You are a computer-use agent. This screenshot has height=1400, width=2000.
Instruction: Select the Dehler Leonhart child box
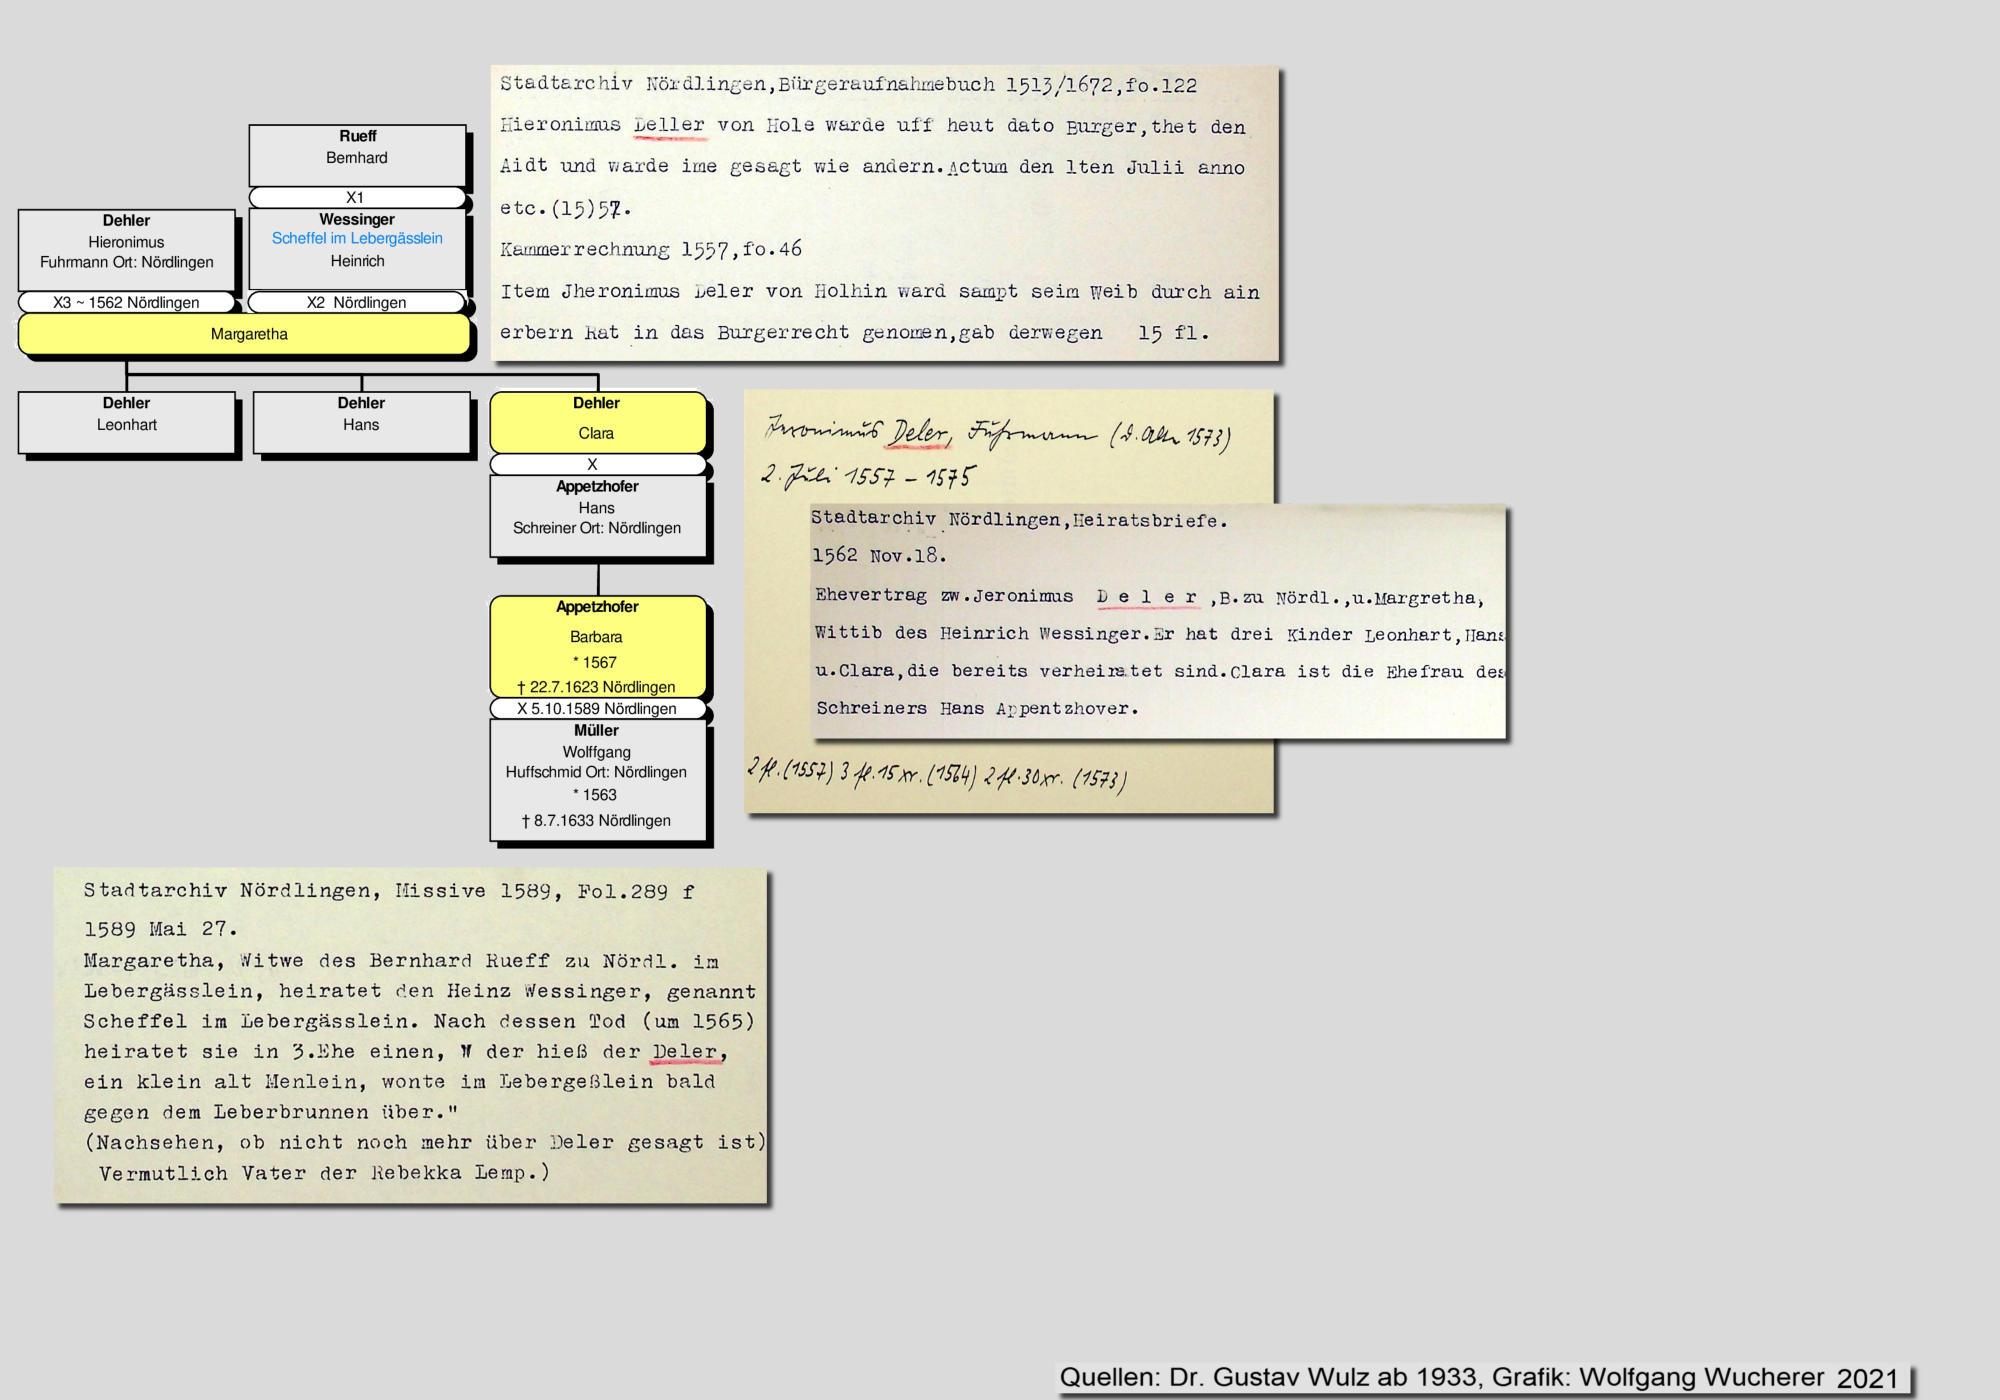126,422
